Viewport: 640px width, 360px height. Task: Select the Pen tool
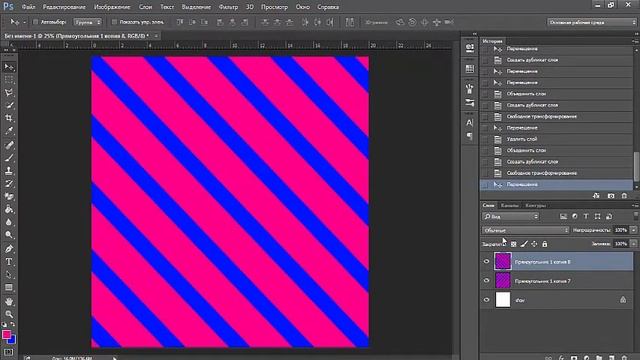click(x=9, y=249)
